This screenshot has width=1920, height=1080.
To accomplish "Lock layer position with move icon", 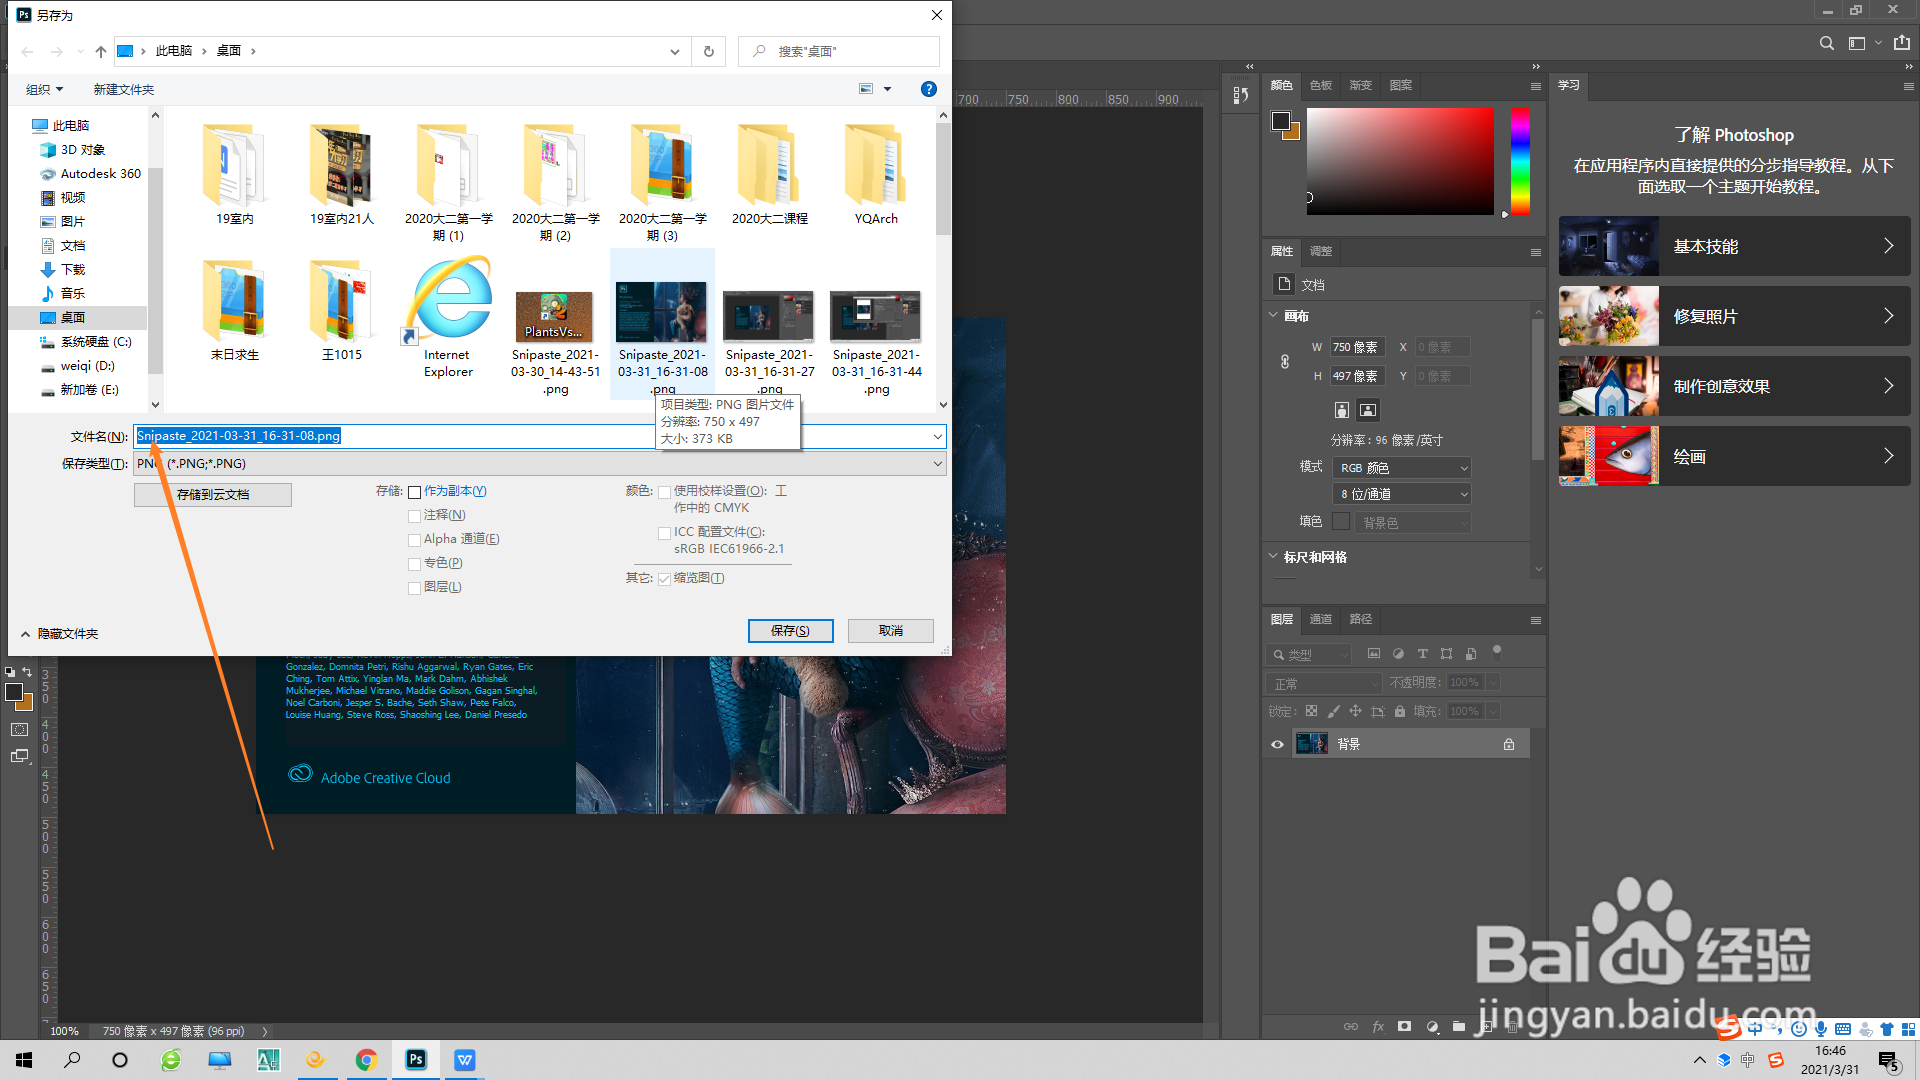I will pos(1355,711).
